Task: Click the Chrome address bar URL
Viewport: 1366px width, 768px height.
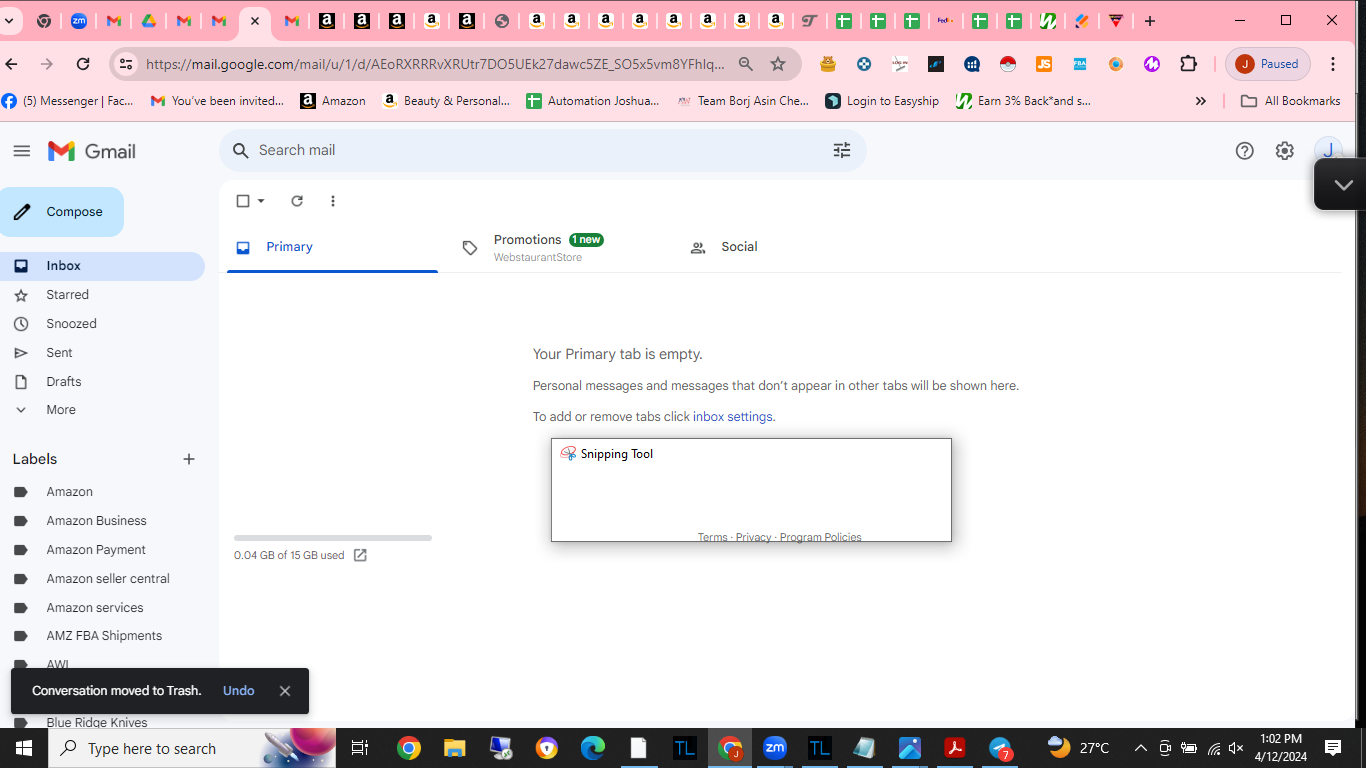Action: [435, 64]
